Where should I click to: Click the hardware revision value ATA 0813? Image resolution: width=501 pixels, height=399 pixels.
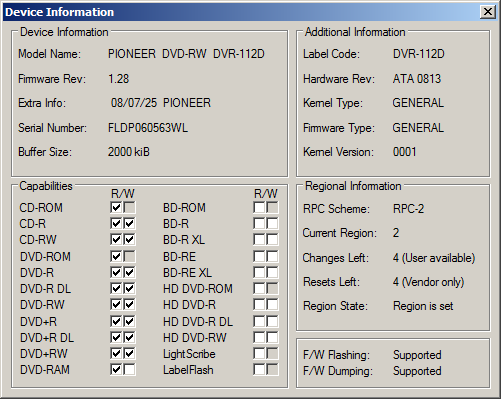click(x=417, y=79)
